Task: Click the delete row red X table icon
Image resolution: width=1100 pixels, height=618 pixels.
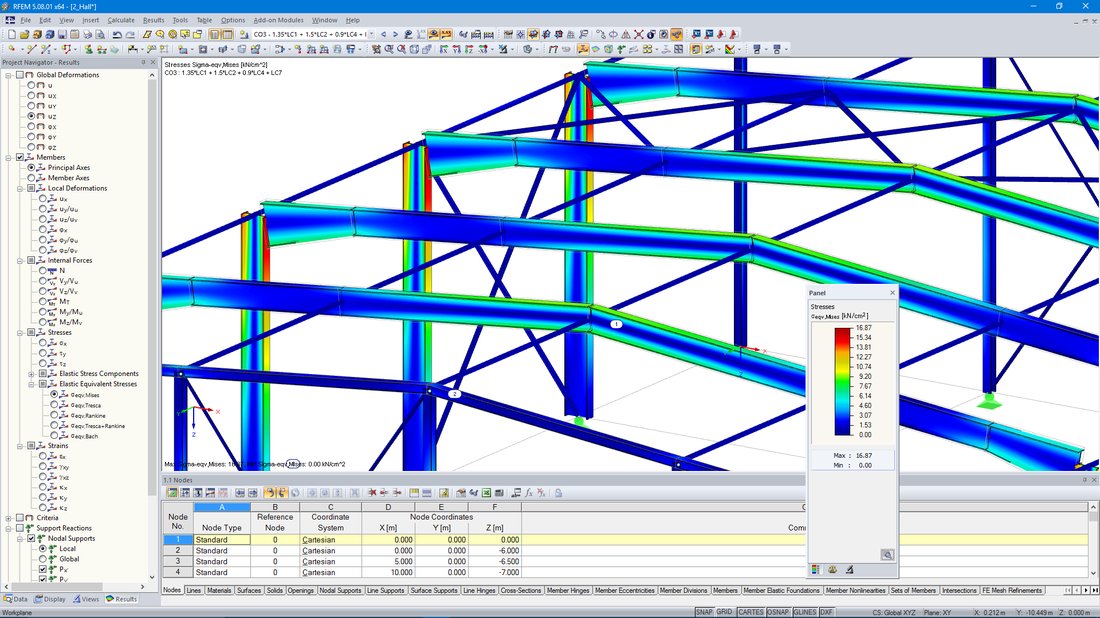Action: [372, 493]
